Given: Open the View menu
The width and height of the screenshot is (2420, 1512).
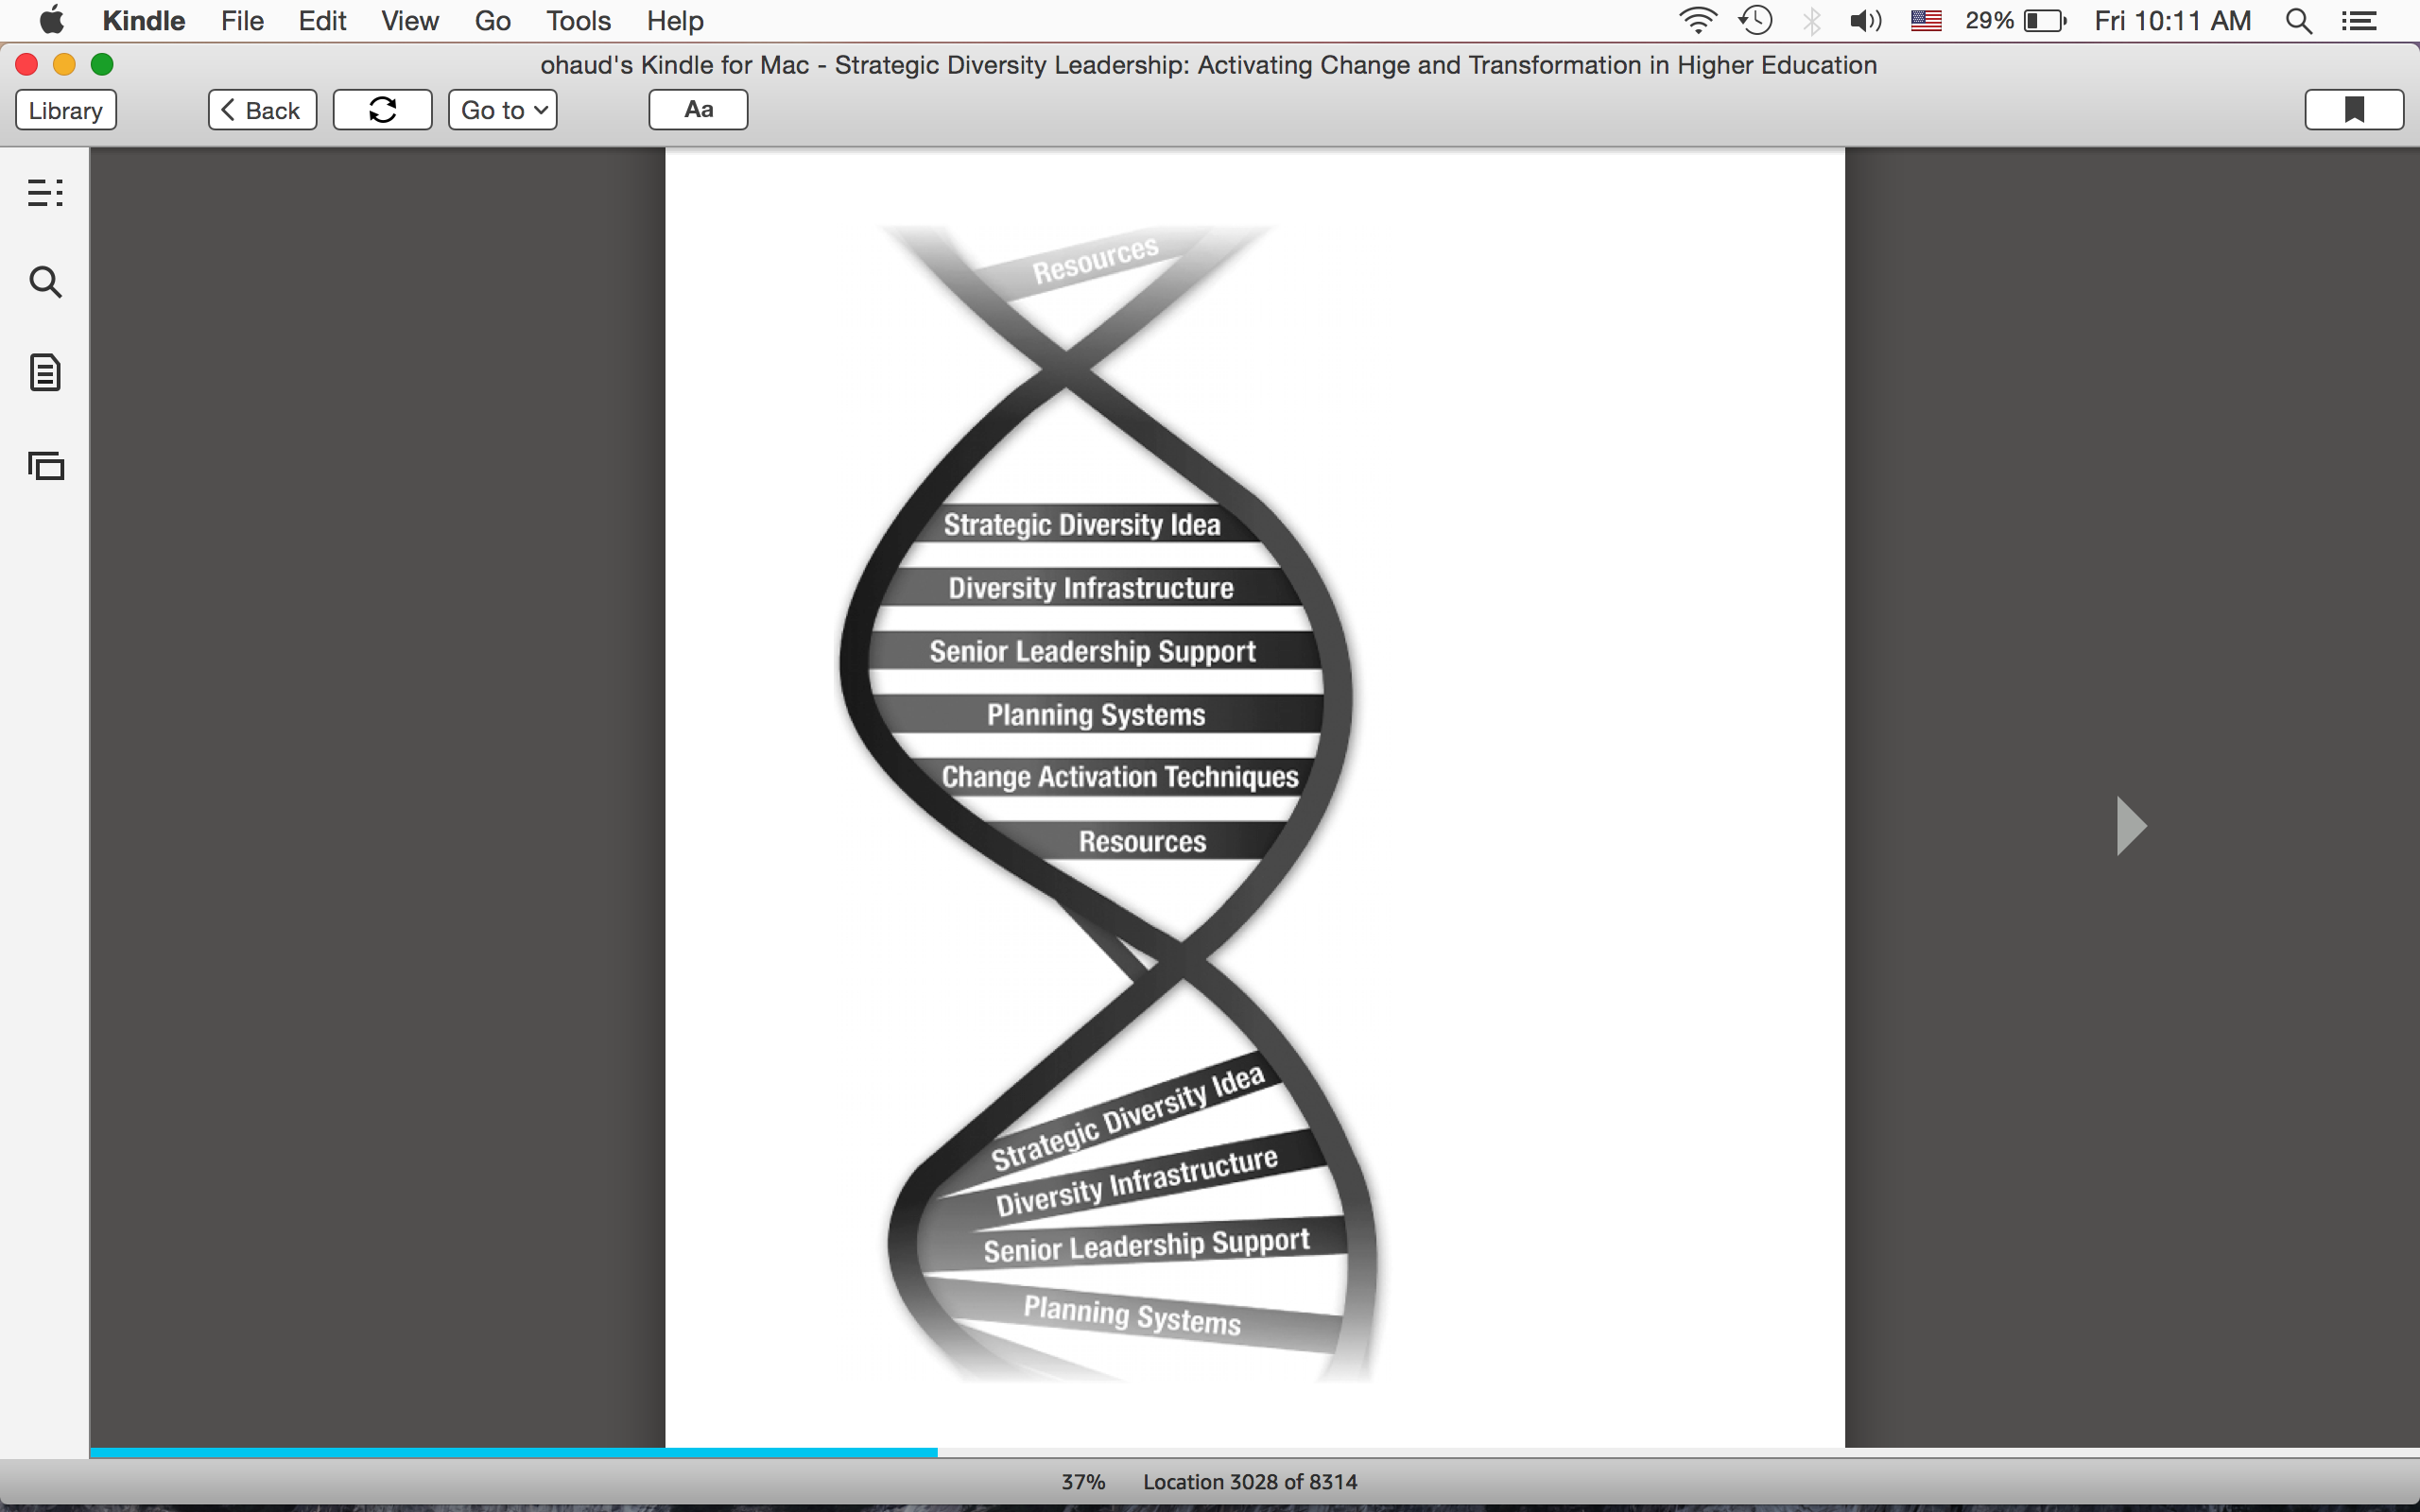Looking at the screenshot, I should point(410,21).
